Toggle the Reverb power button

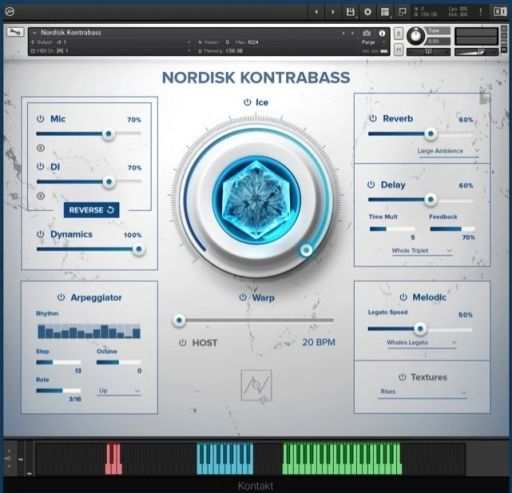373,118
